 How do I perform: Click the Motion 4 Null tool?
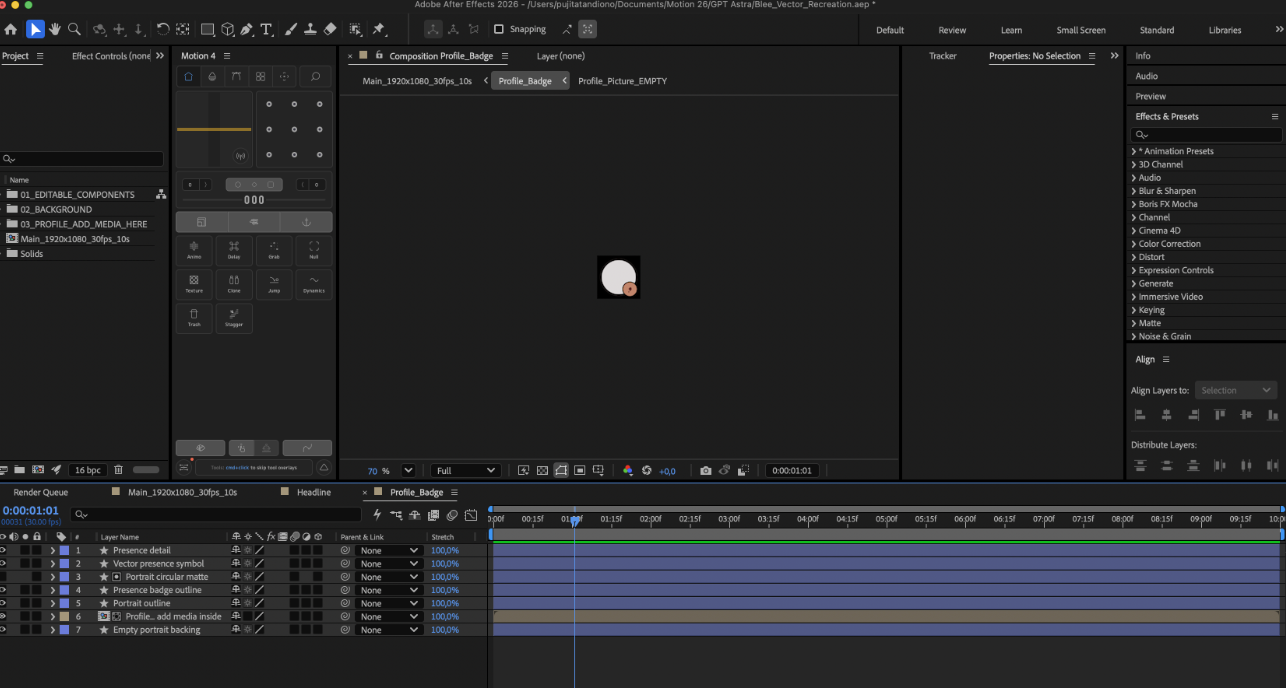314,250
